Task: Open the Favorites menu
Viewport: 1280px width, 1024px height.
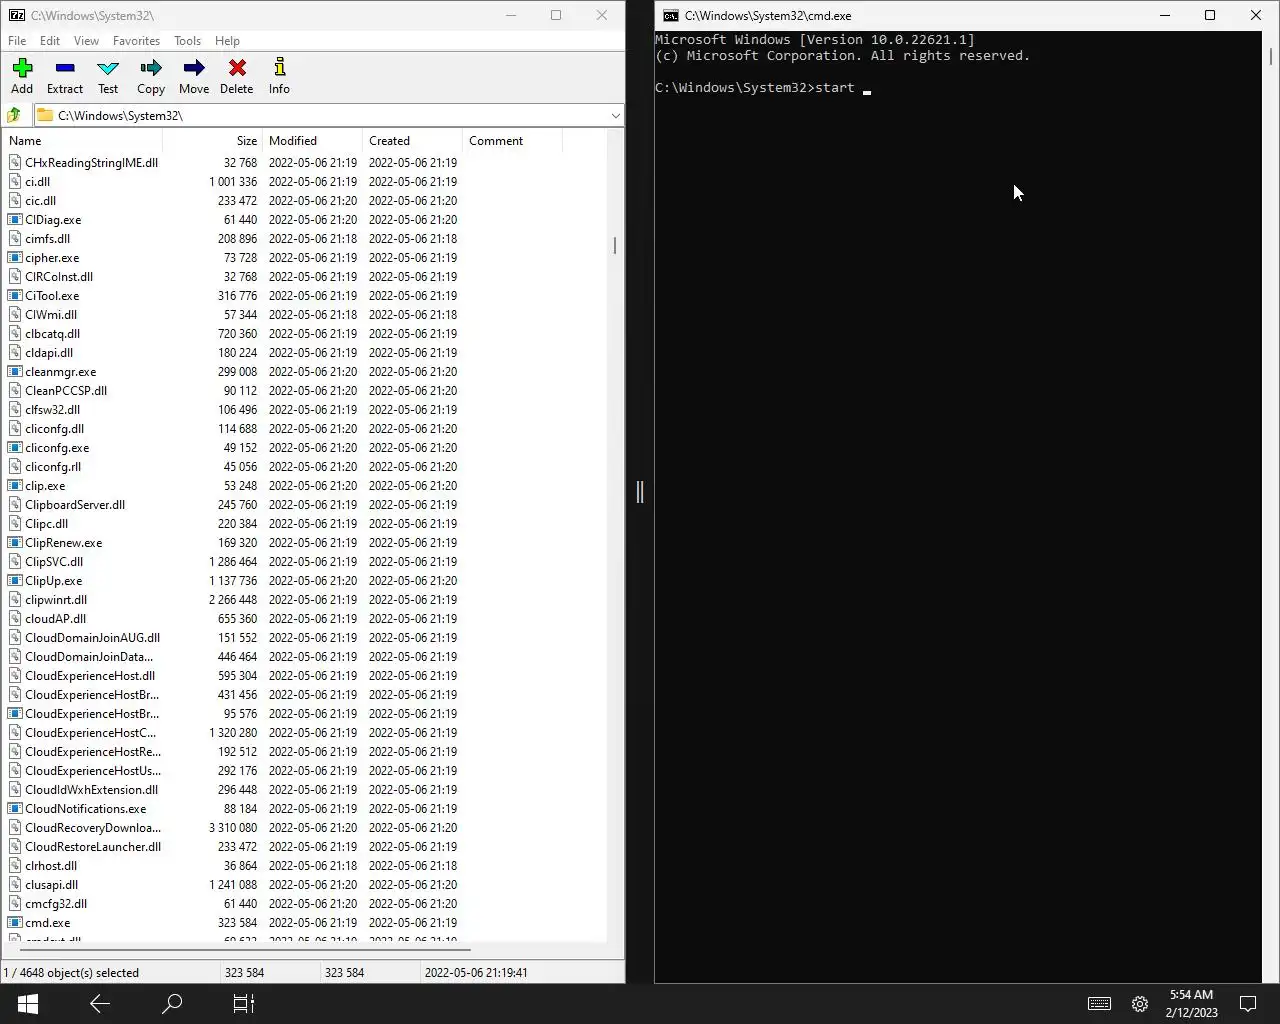Action: [x=136, y=41]
